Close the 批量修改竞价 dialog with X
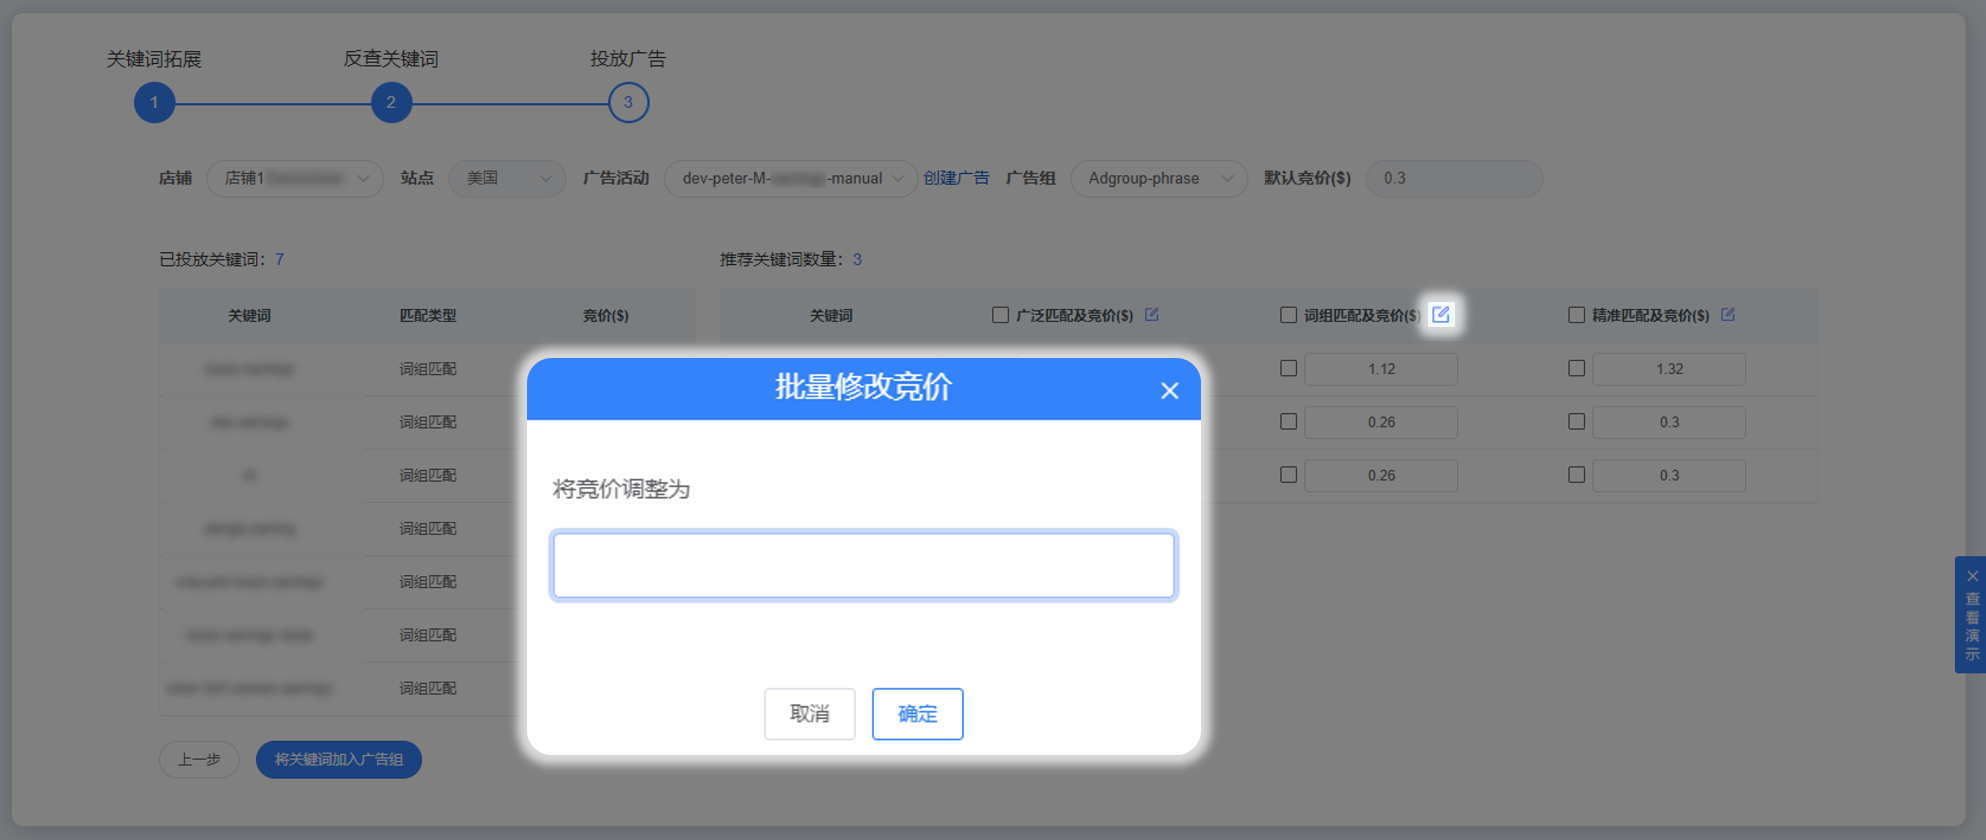Viewport: 1986px width, 840px height. pyautogui.click(x=1169, y=391)
